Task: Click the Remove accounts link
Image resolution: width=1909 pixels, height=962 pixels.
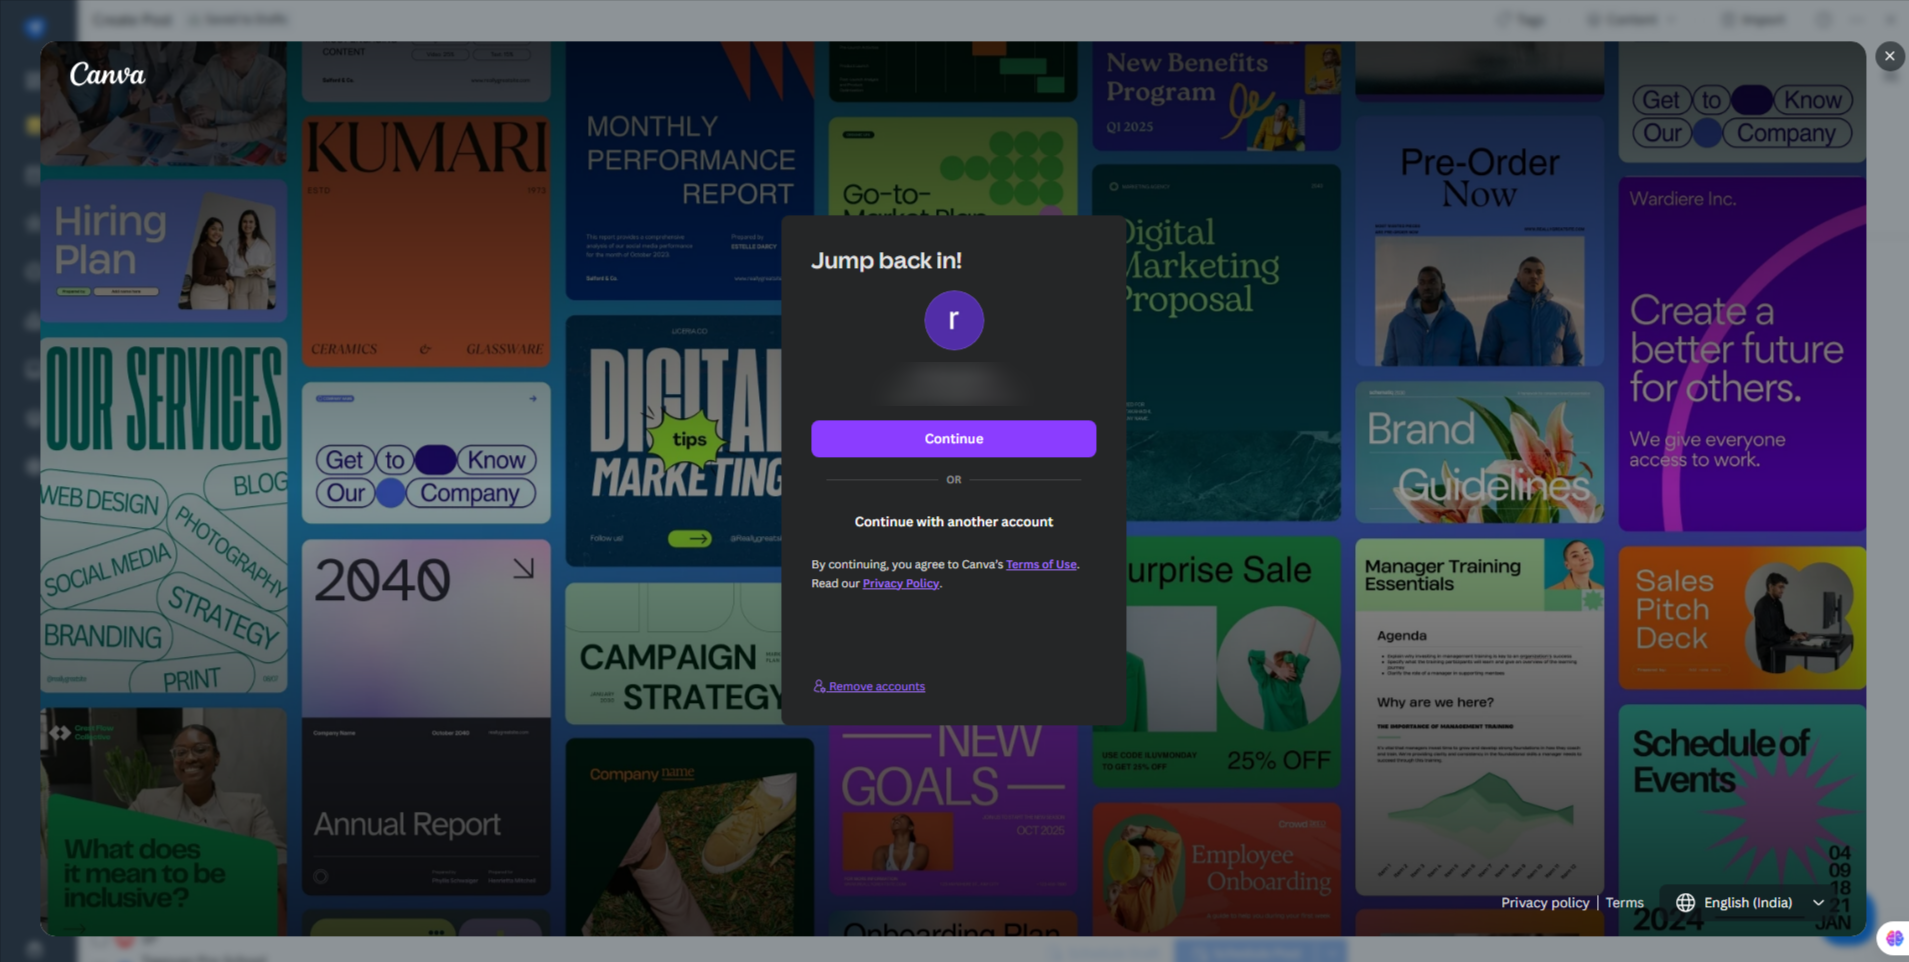Action: 869,686
